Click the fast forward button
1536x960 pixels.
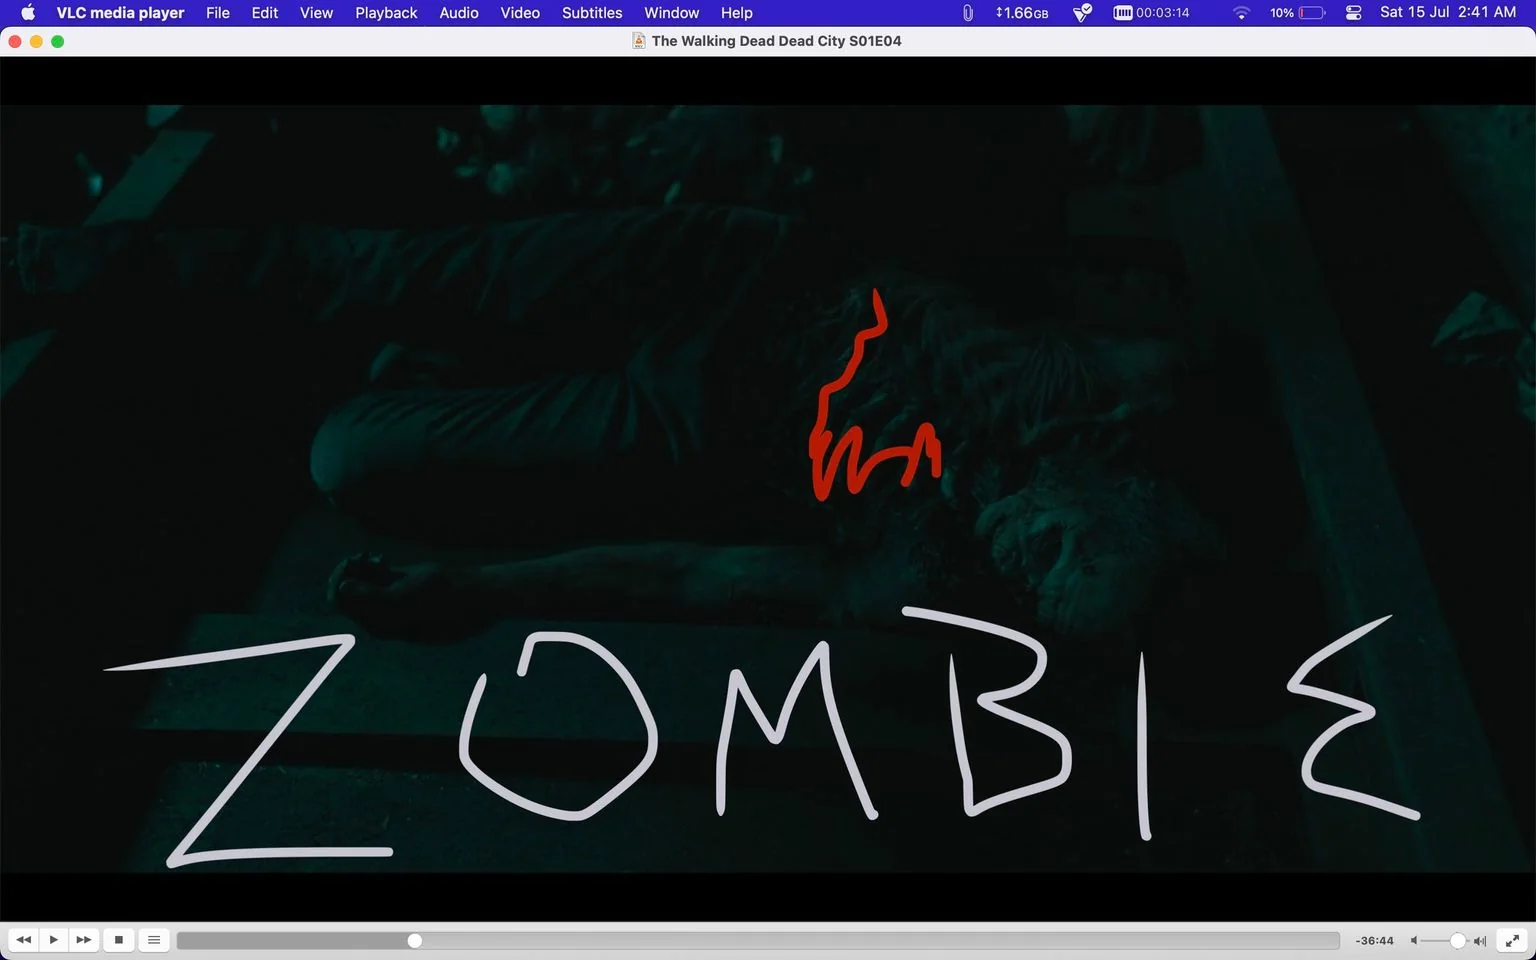[x=84, y=940]
